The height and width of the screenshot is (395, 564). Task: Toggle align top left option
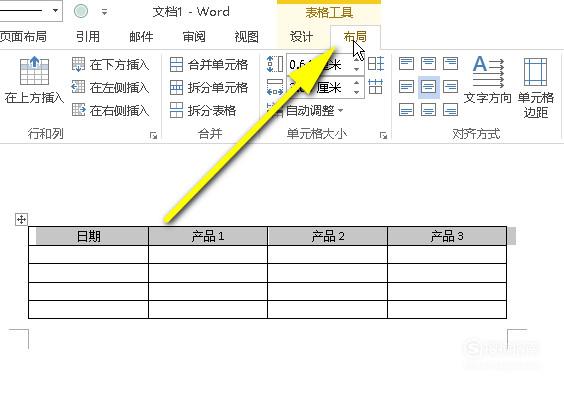pos(406,64)
